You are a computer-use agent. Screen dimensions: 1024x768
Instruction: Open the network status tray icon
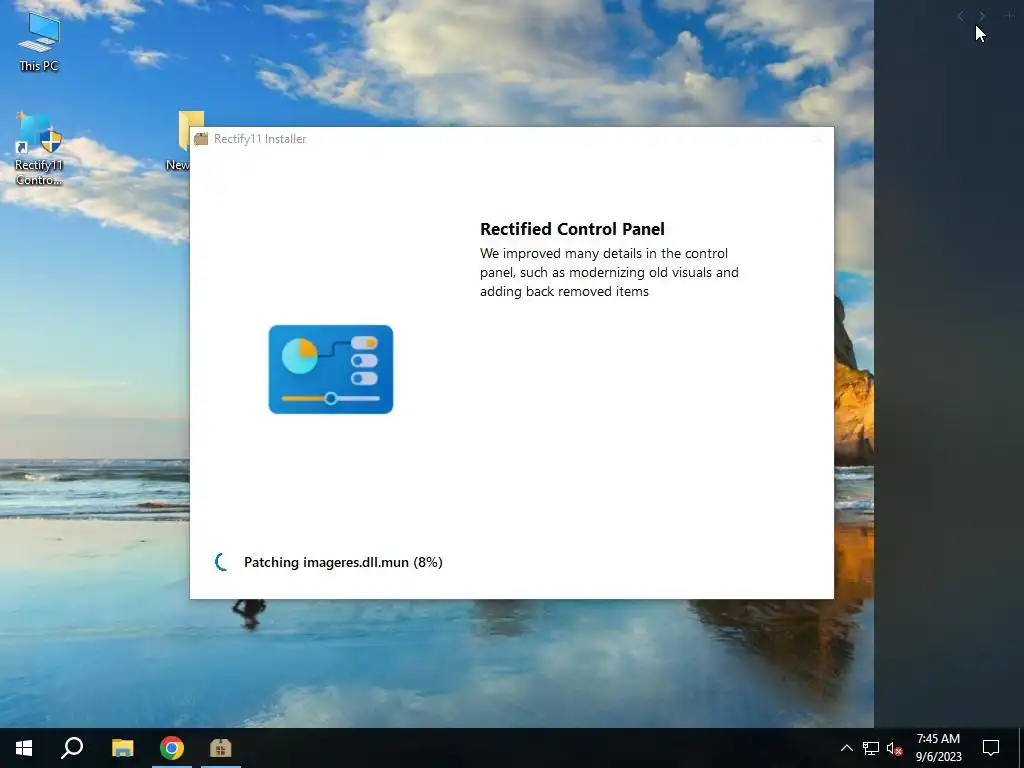click(871, 748)
